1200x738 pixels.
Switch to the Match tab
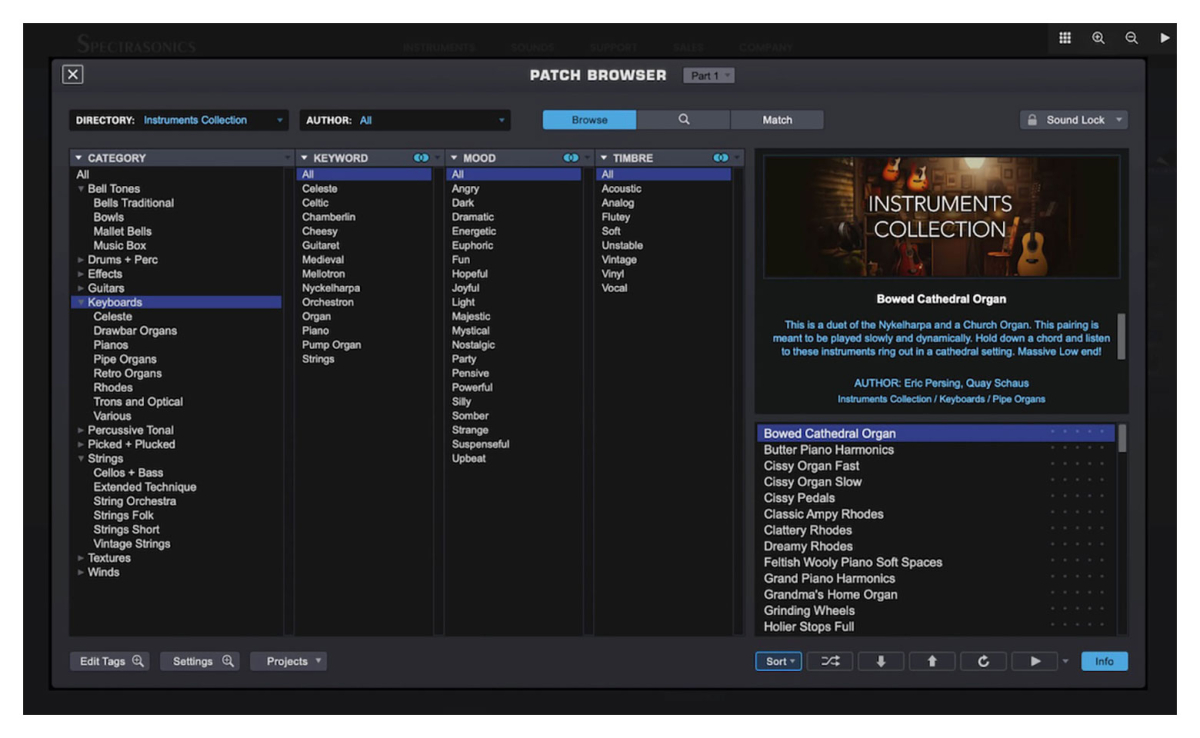[x=777, y=120]
